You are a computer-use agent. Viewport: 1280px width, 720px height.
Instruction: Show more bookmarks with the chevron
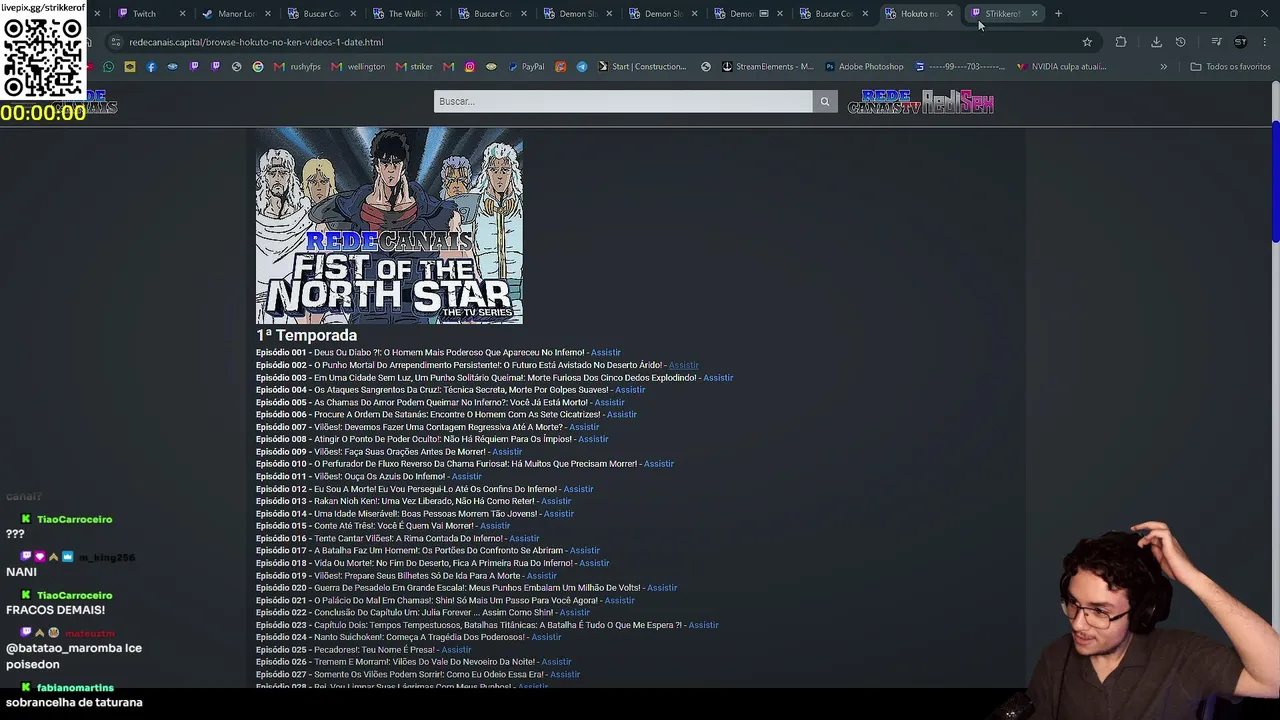click(x=1163, y=67)
